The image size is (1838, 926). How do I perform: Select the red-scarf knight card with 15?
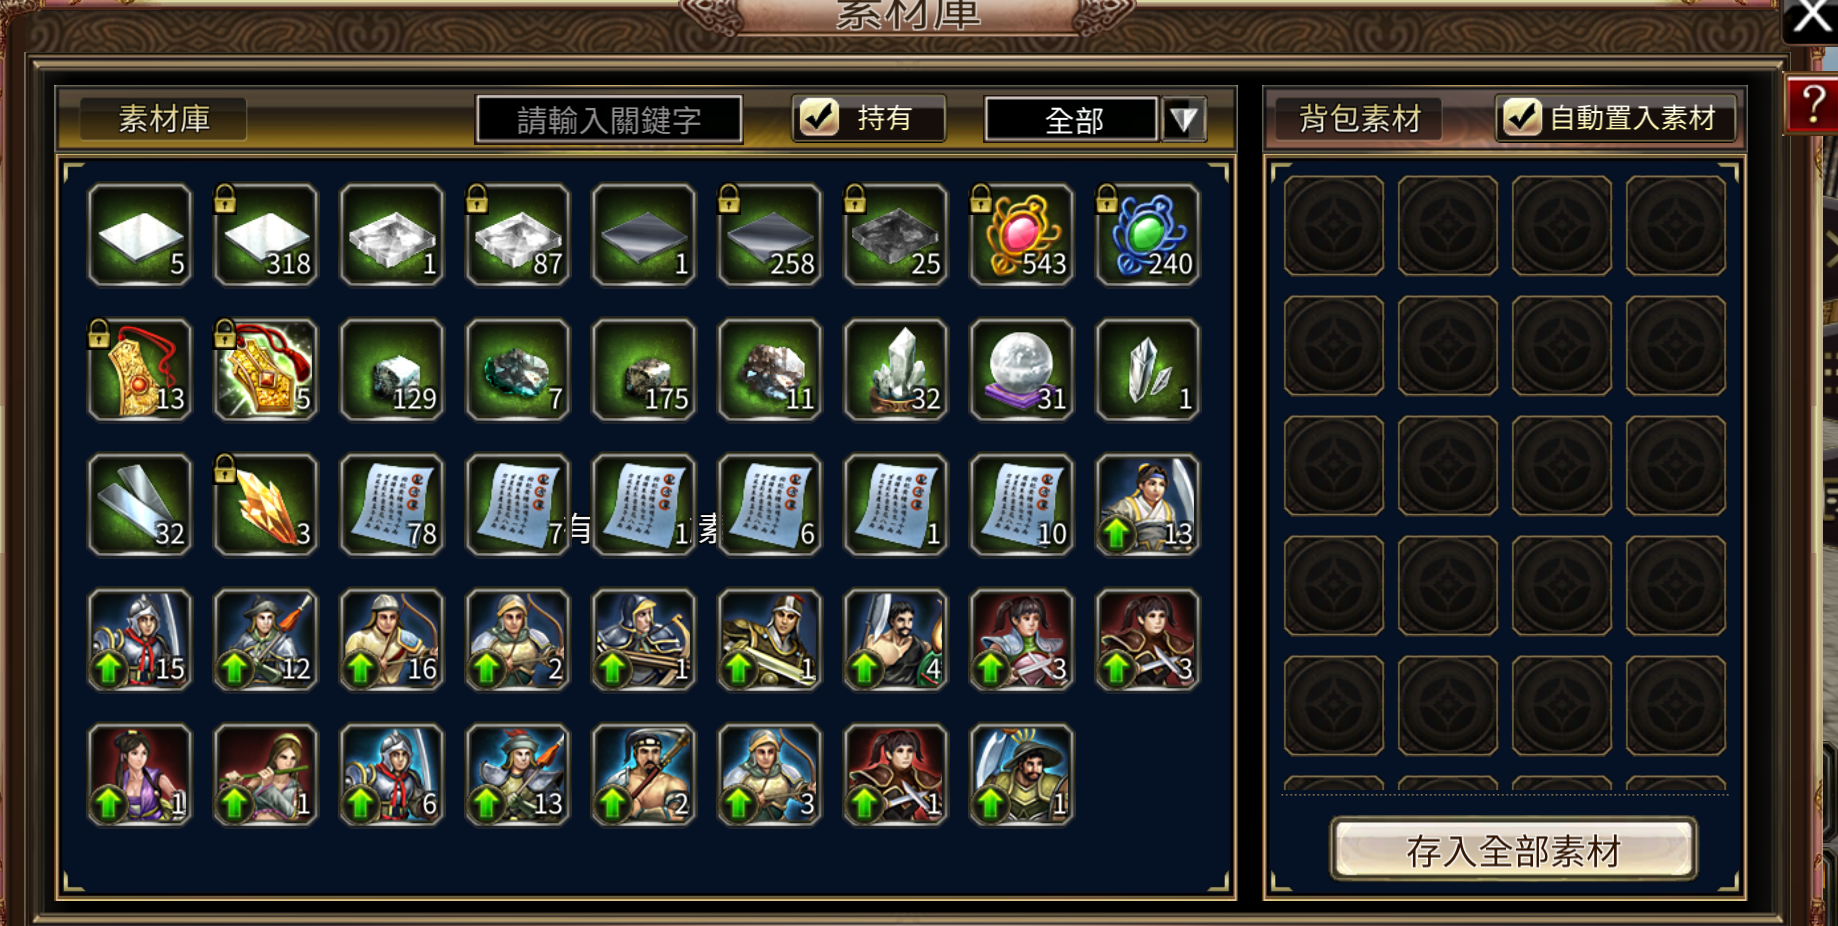click(139, 640)
